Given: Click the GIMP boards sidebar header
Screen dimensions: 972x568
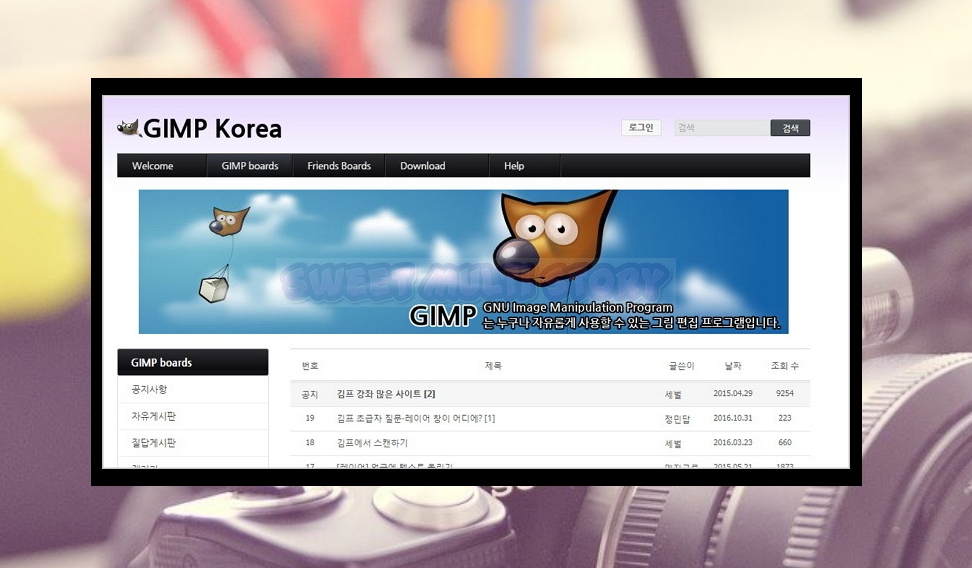Looking at the screenshot, I should 193,362.
